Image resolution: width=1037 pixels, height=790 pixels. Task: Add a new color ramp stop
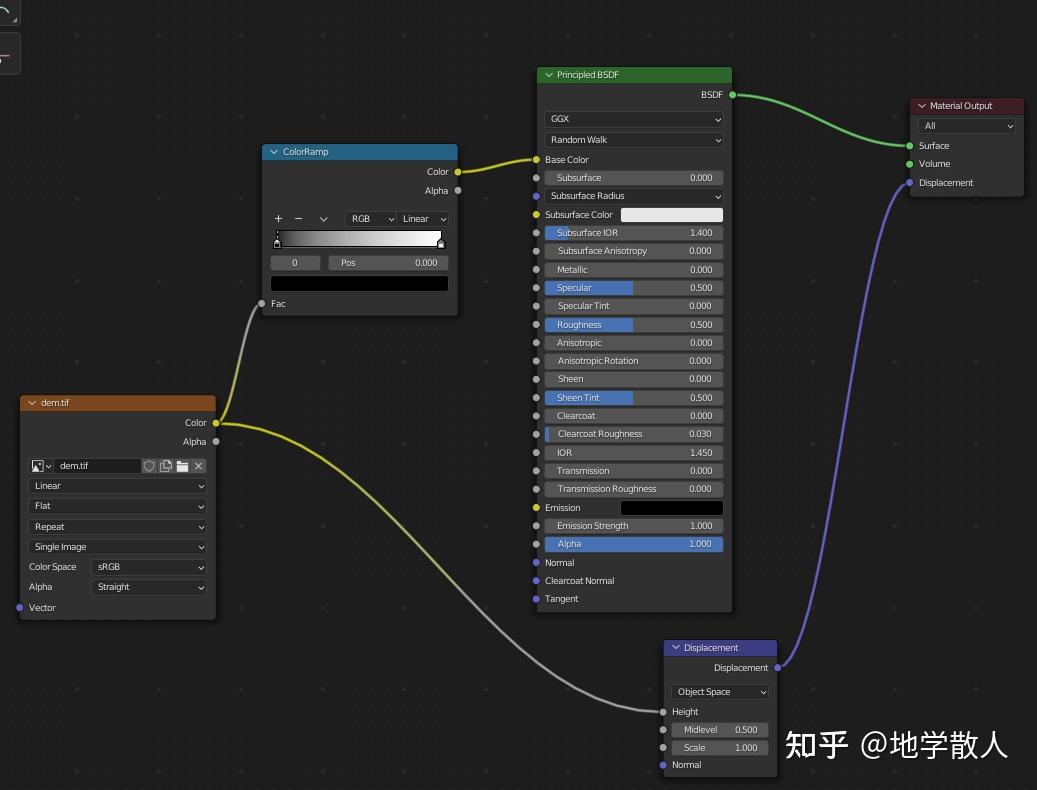tap(278, 219)
